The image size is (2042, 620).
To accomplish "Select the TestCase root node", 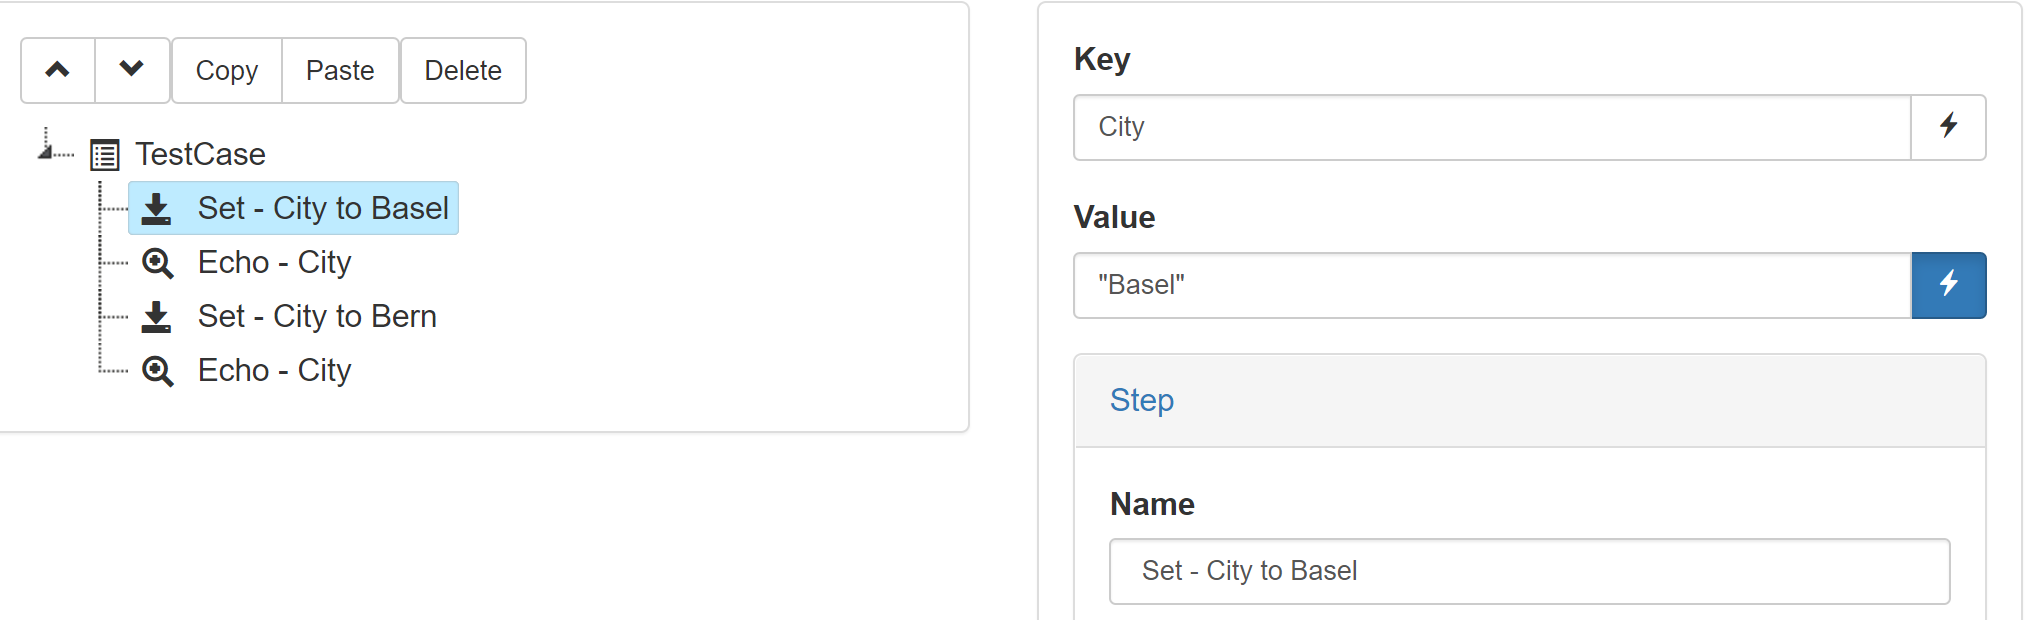I will click(x=200, y=154).
